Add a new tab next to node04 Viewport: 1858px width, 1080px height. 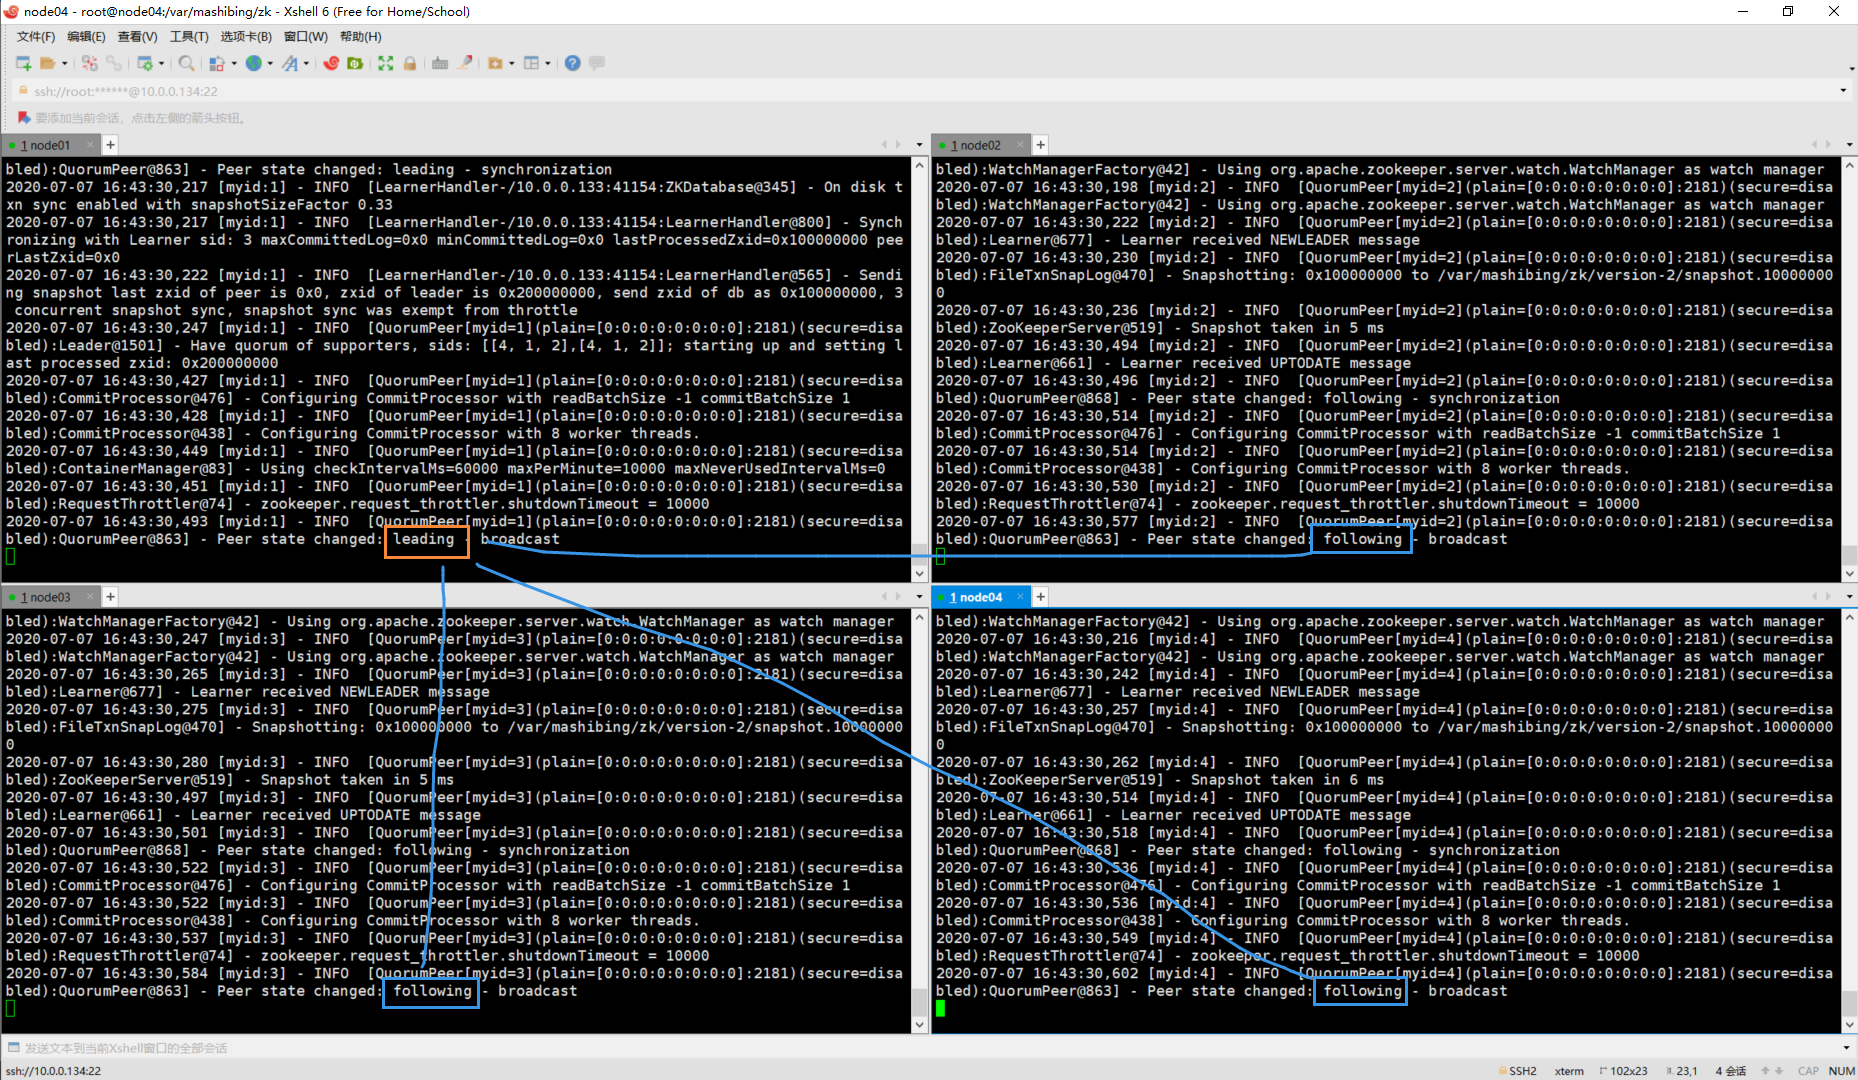[x=1041, y=597]
